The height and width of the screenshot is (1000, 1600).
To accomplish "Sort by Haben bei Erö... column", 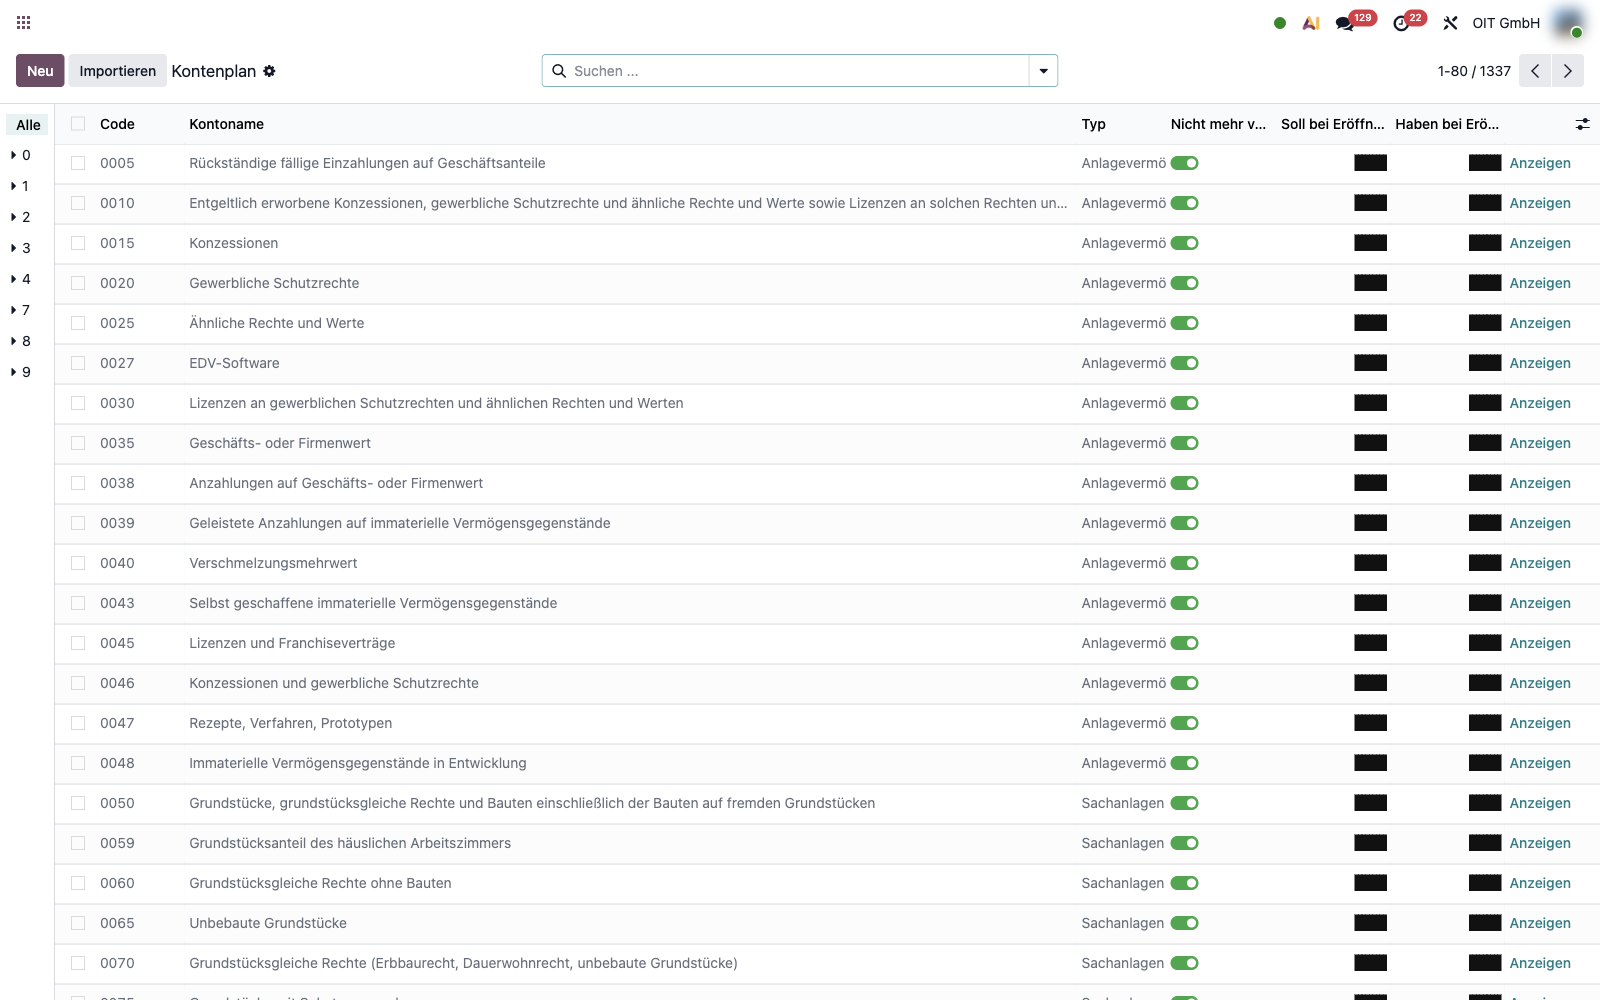I will click(1447, 124).
